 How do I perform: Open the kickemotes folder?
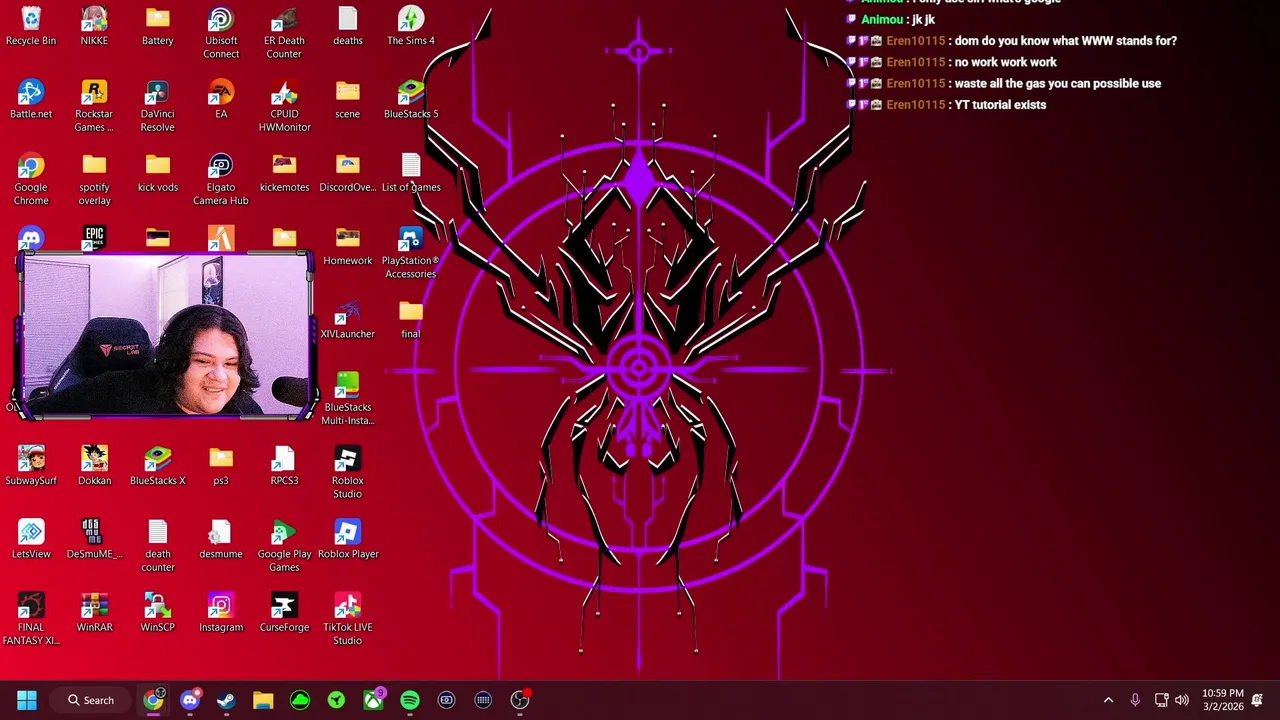[x=284, y=173]
